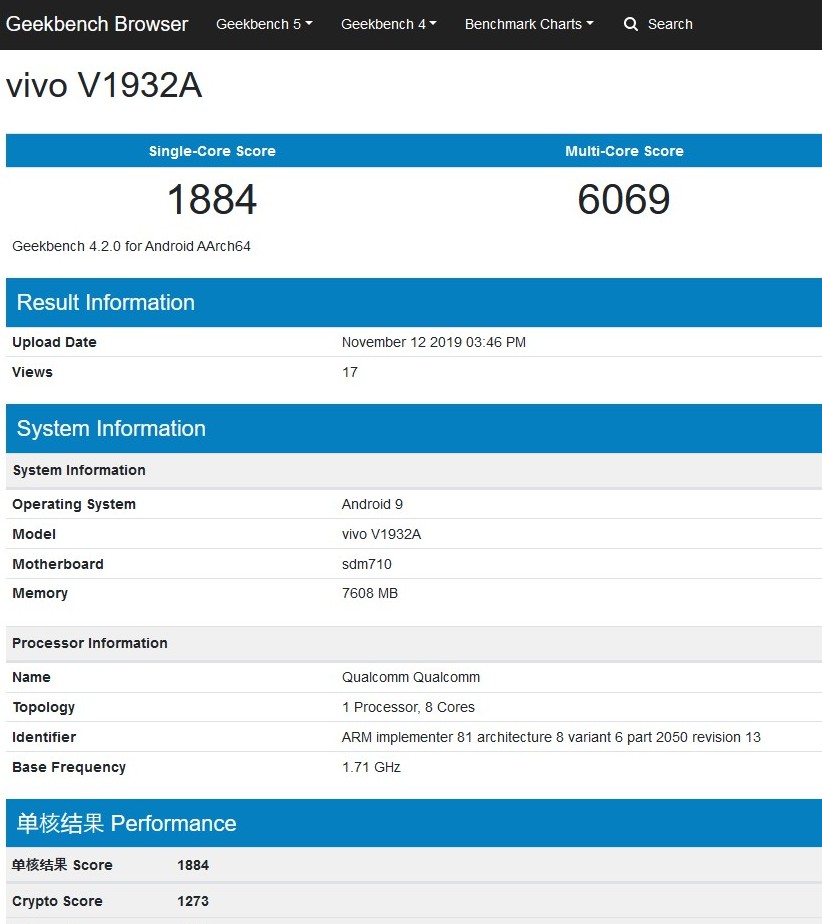Expand the Geekbench 5 dropdown menu
Screen dimensions: 822x924
pos(264,24)
